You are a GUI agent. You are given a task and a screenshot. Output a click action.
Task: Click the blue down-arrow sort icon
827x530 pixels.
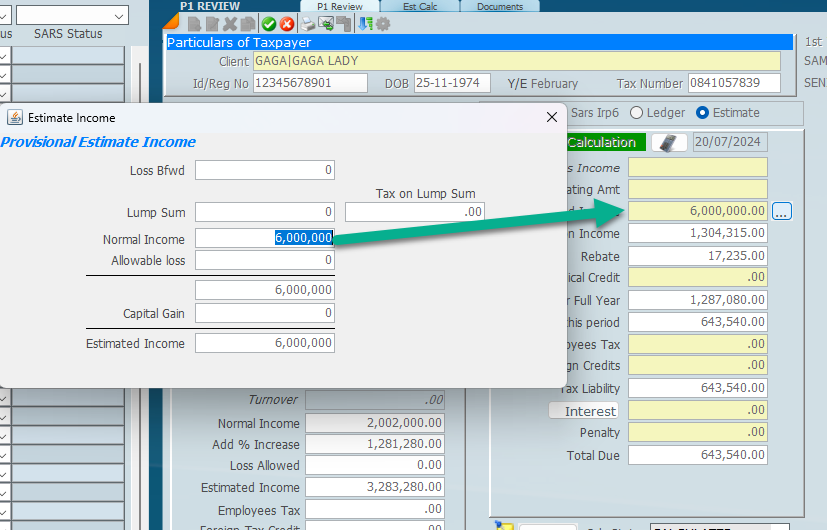[x=365, y=24]
